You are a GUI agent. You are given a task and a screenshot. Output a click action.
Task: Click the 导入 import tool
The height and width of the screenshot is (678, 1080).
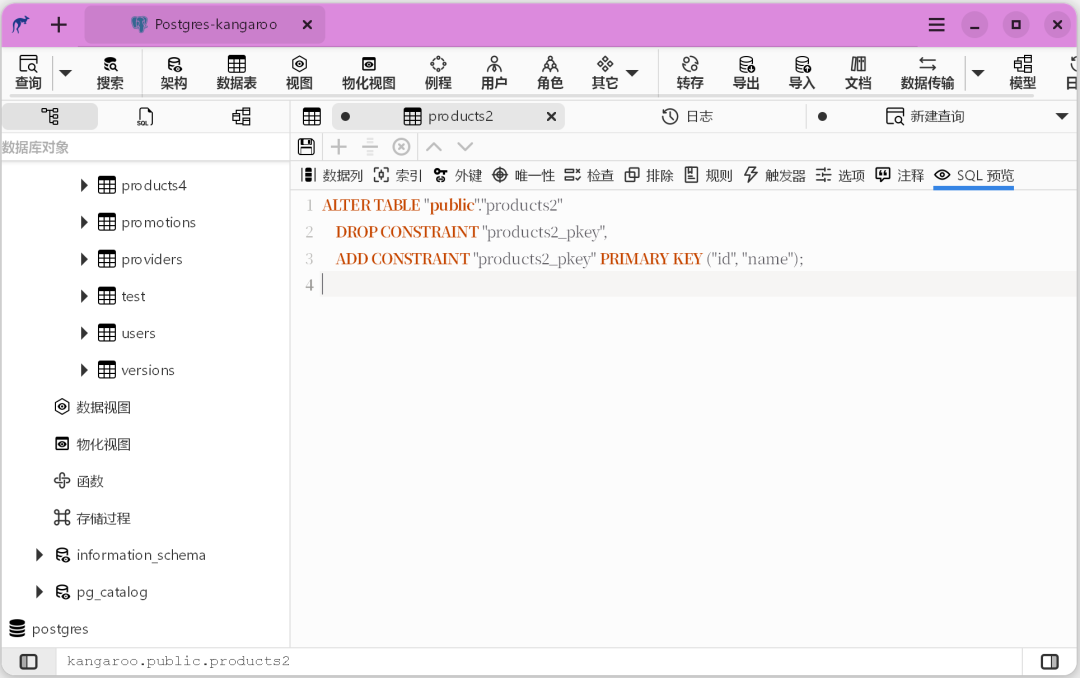[802, 72]
